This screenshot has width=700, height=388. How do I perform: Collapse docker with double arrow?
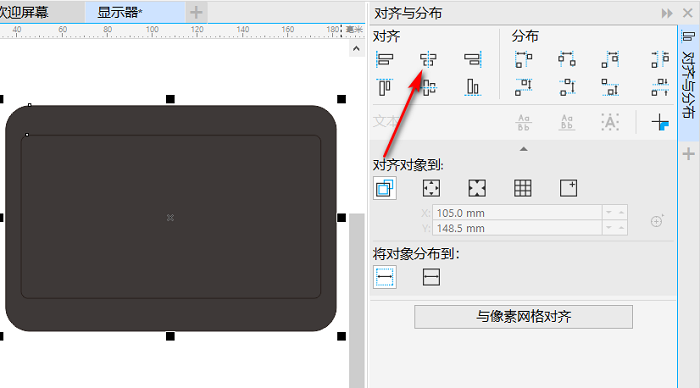[667, 13]
